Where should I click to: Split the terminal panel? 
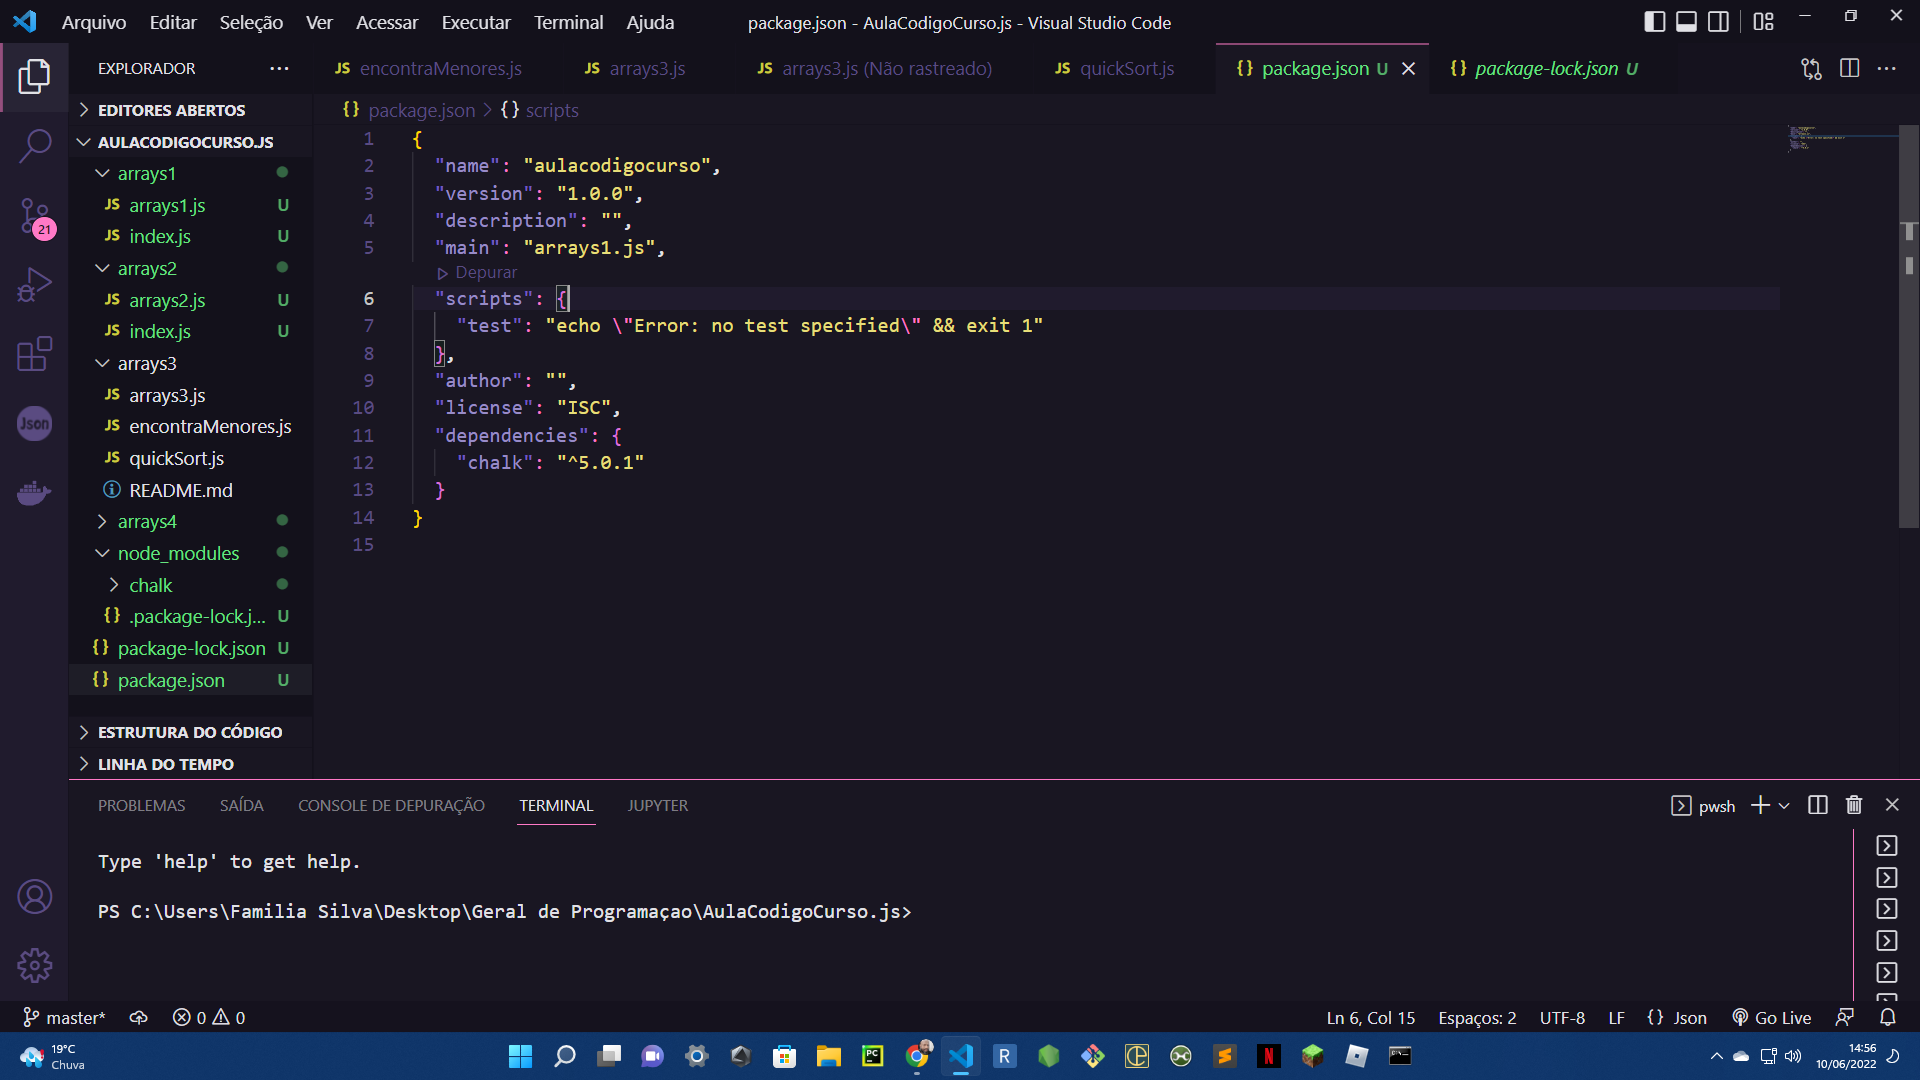1818,806
